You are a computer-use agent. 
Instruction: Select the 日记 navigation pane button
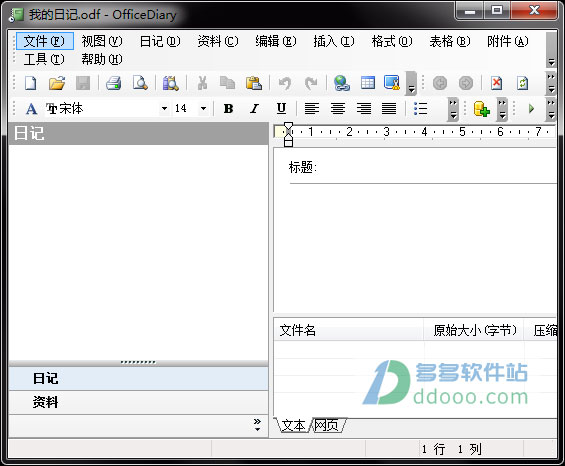point(138,378)
